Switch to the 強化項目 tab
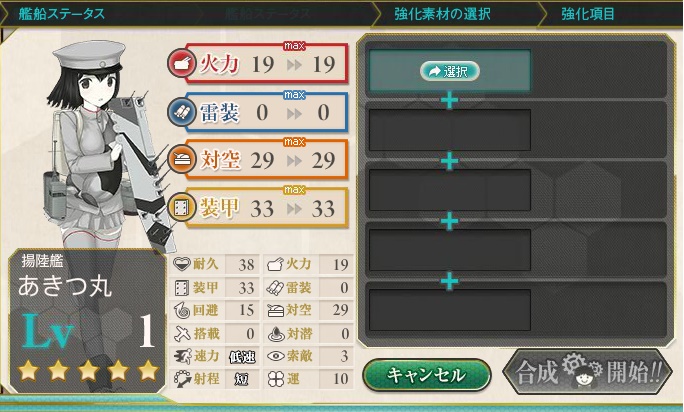Image resolution: width=684 pixels, height=412 pixels. 588,14
